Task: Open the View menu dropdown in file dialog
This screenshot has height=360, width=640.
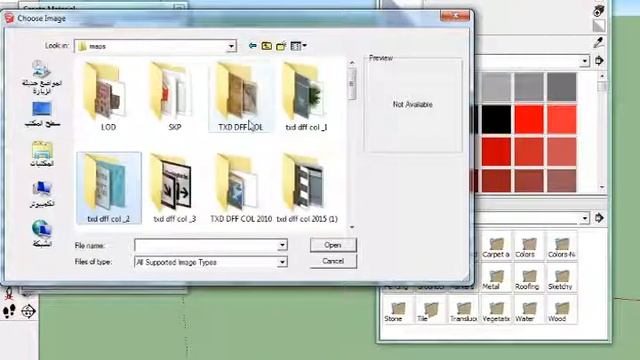Action: pos(298,46)
